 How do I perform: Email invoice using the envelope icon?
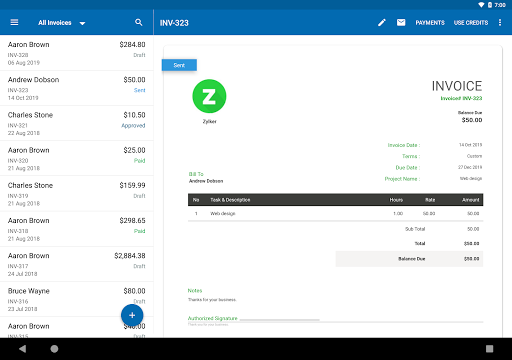pos(401,22)
